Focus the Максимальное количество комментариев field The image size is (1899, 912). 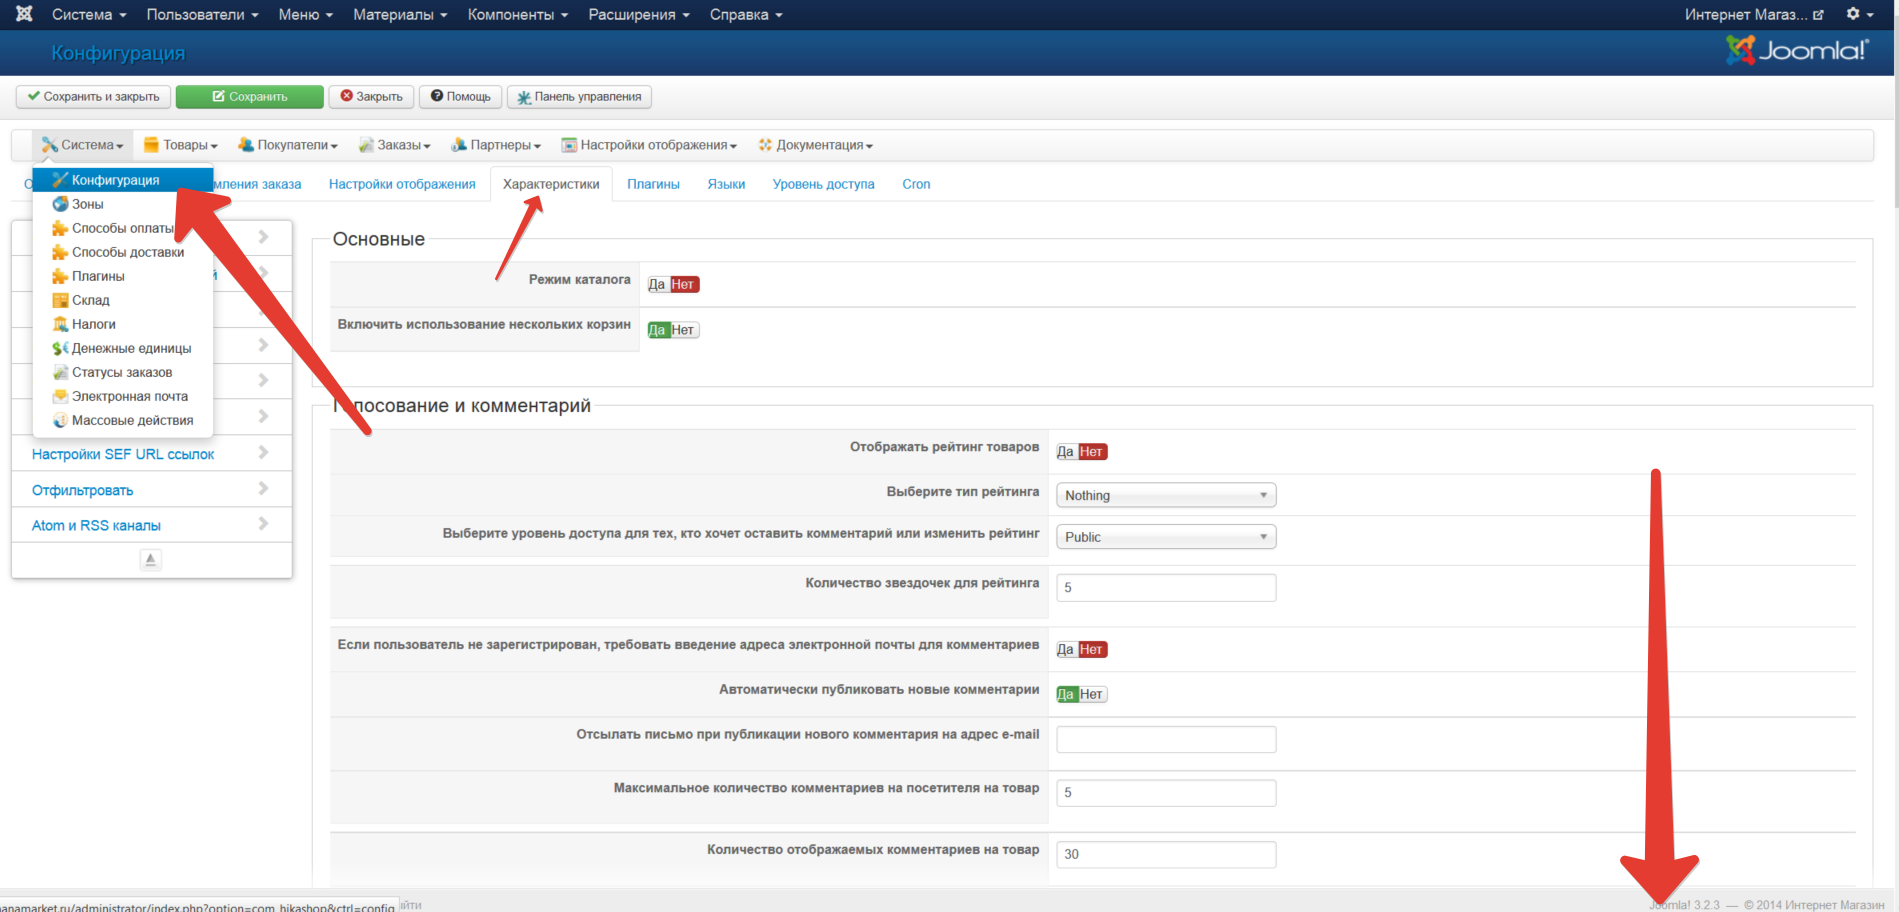click(x=1166, y=793)
